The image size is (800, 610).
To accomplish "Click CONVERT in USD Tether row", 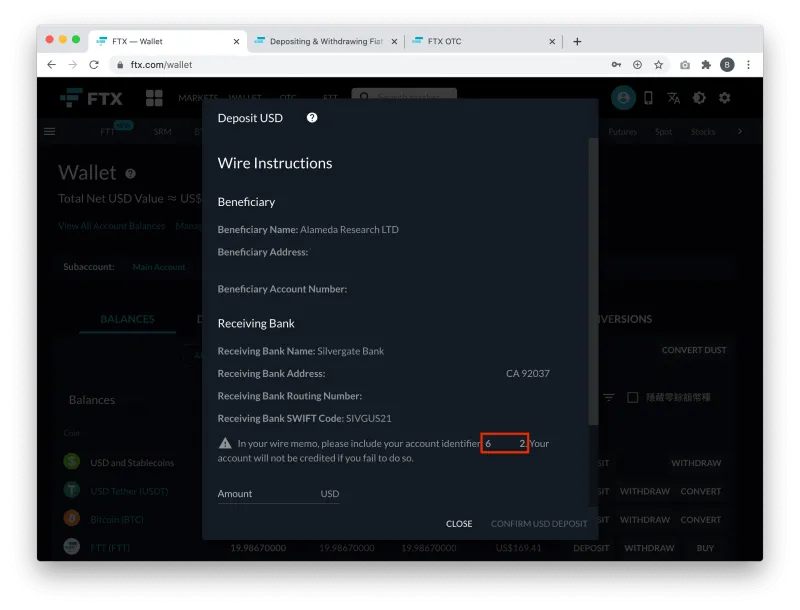I will (701, 491).
